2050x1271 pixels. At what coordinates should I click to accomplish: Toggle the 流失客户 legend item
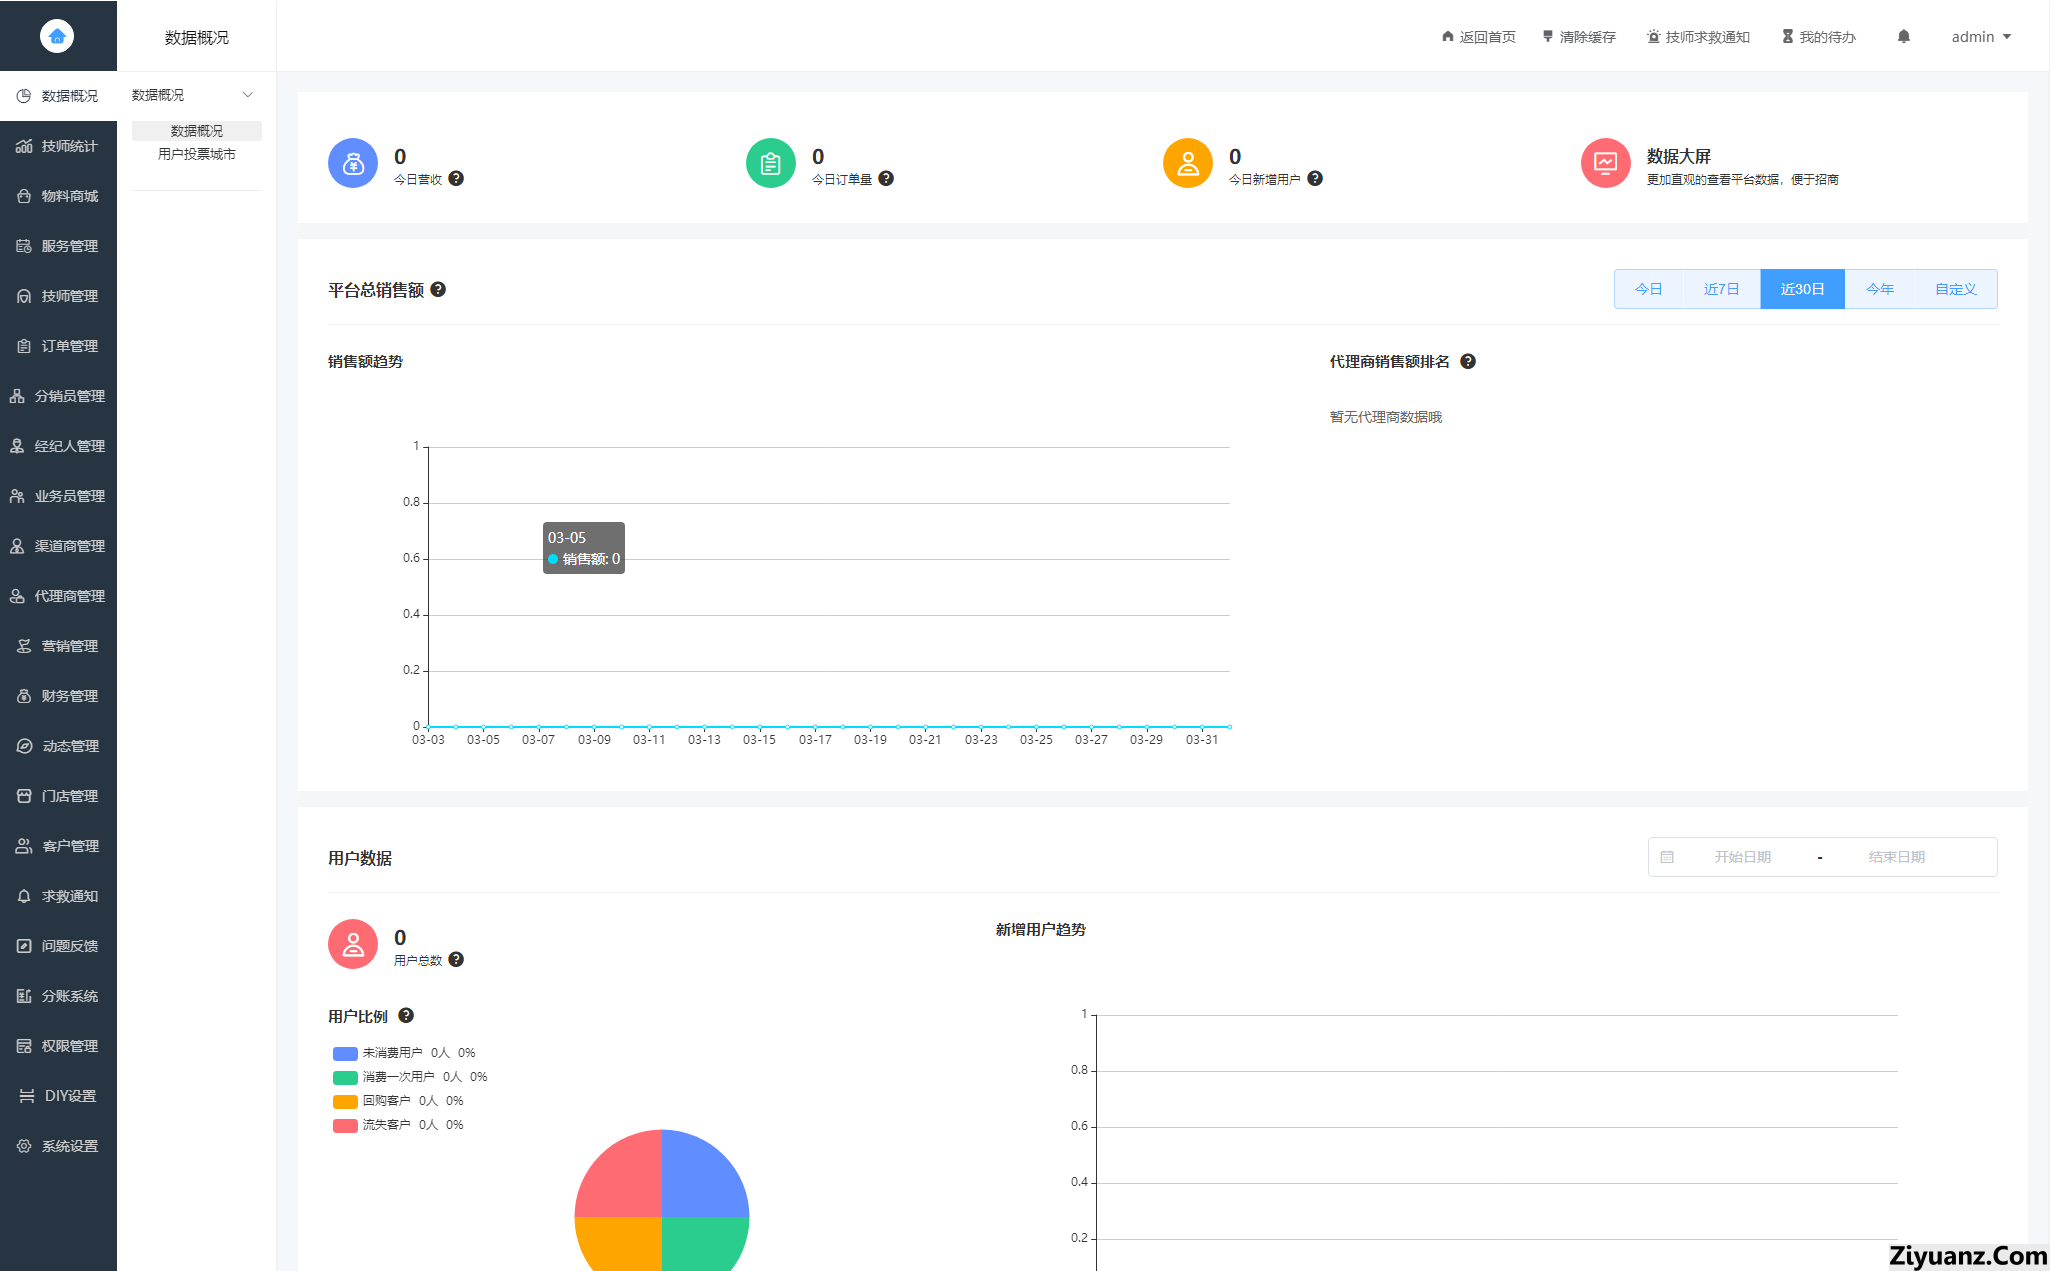[386, 1125]
